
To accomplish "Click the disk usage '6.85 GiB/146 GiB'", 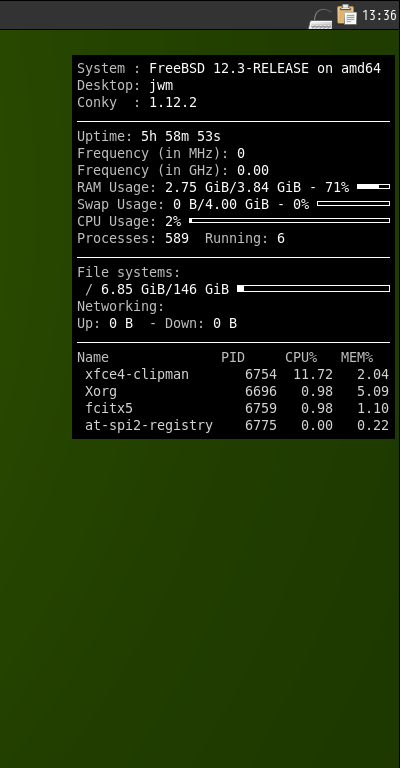I will [165, 289].
